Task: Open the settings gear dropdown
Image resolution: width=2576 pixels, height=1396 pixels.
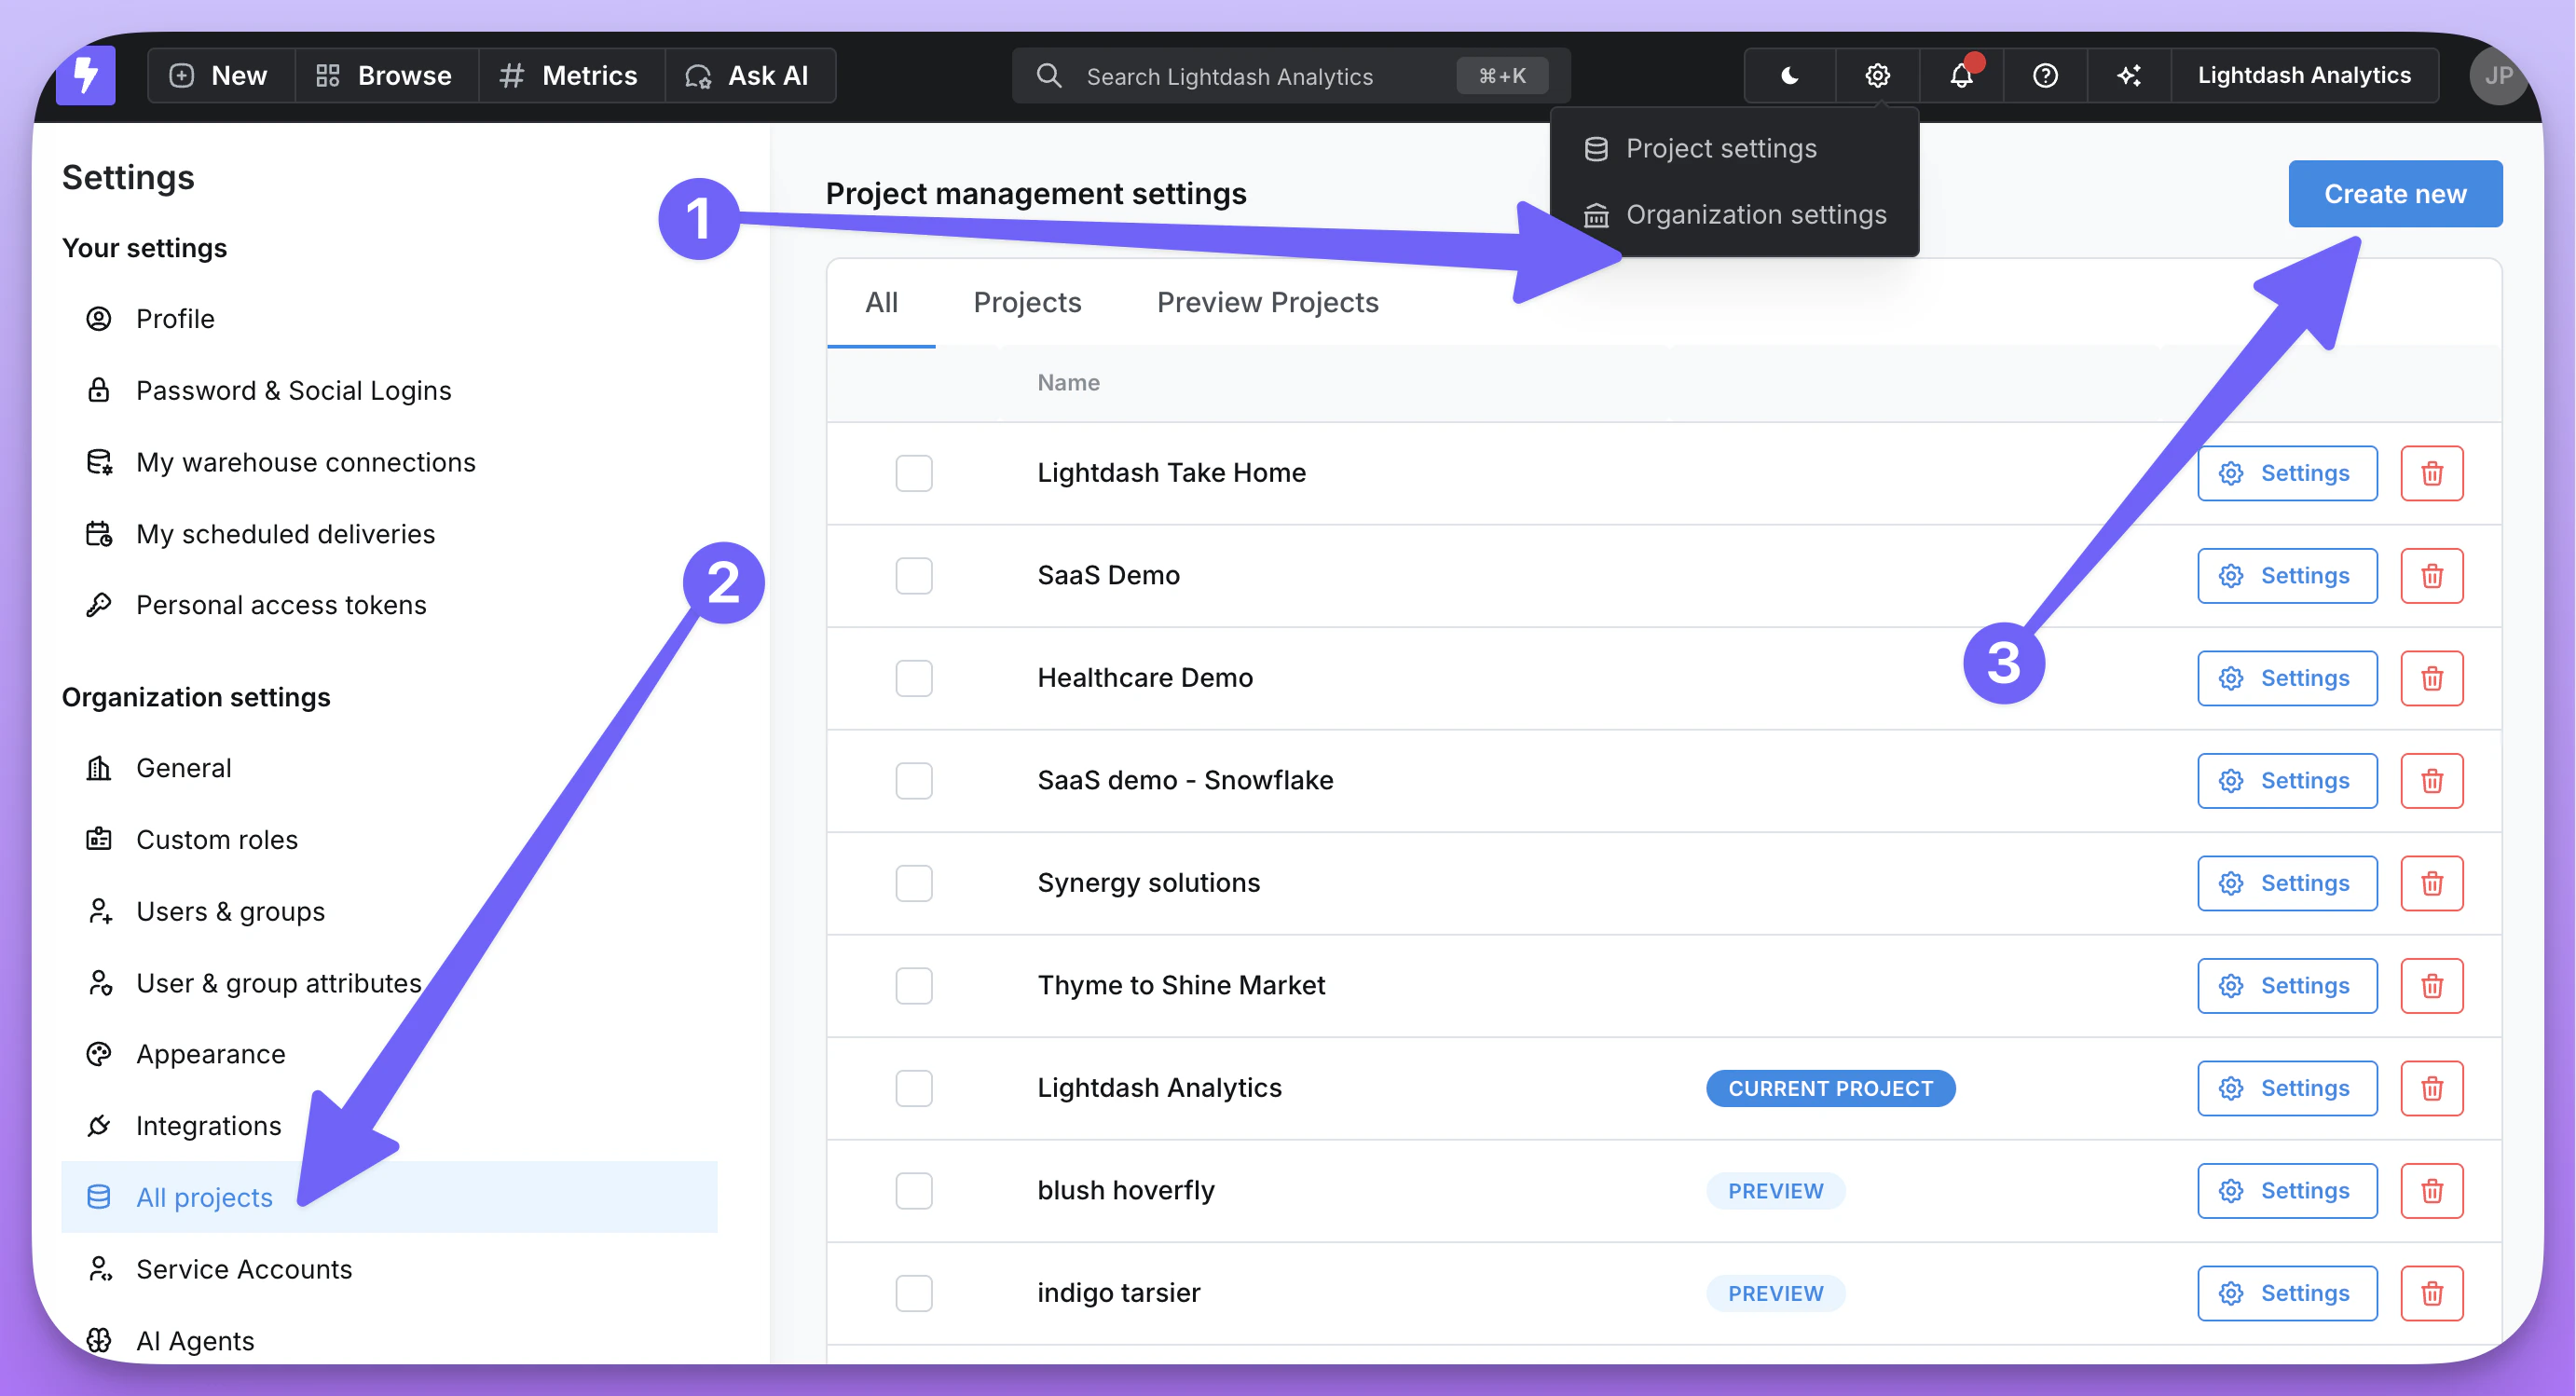Action: tap(1877, 75)
